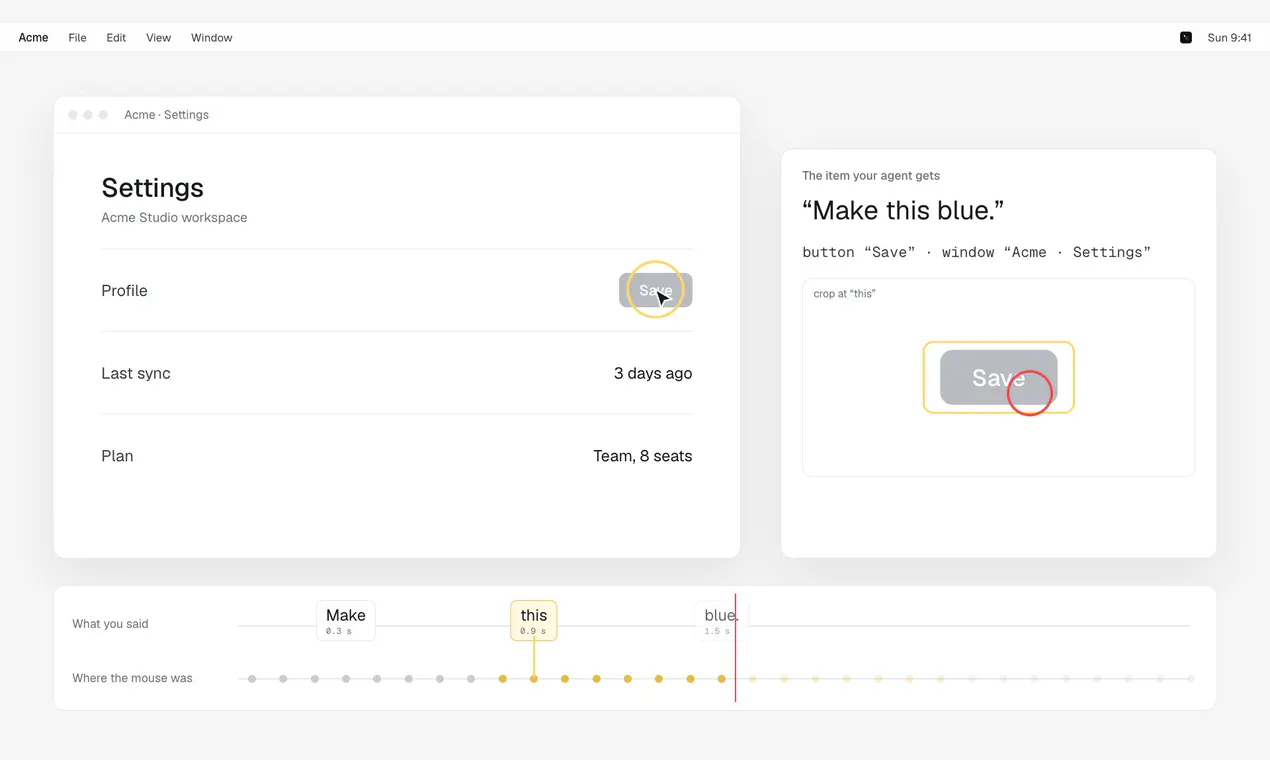Click the red playhead line in the timeline
Image resolution: width=1270 pixels, height=760 pixels.
coord(735,647)
